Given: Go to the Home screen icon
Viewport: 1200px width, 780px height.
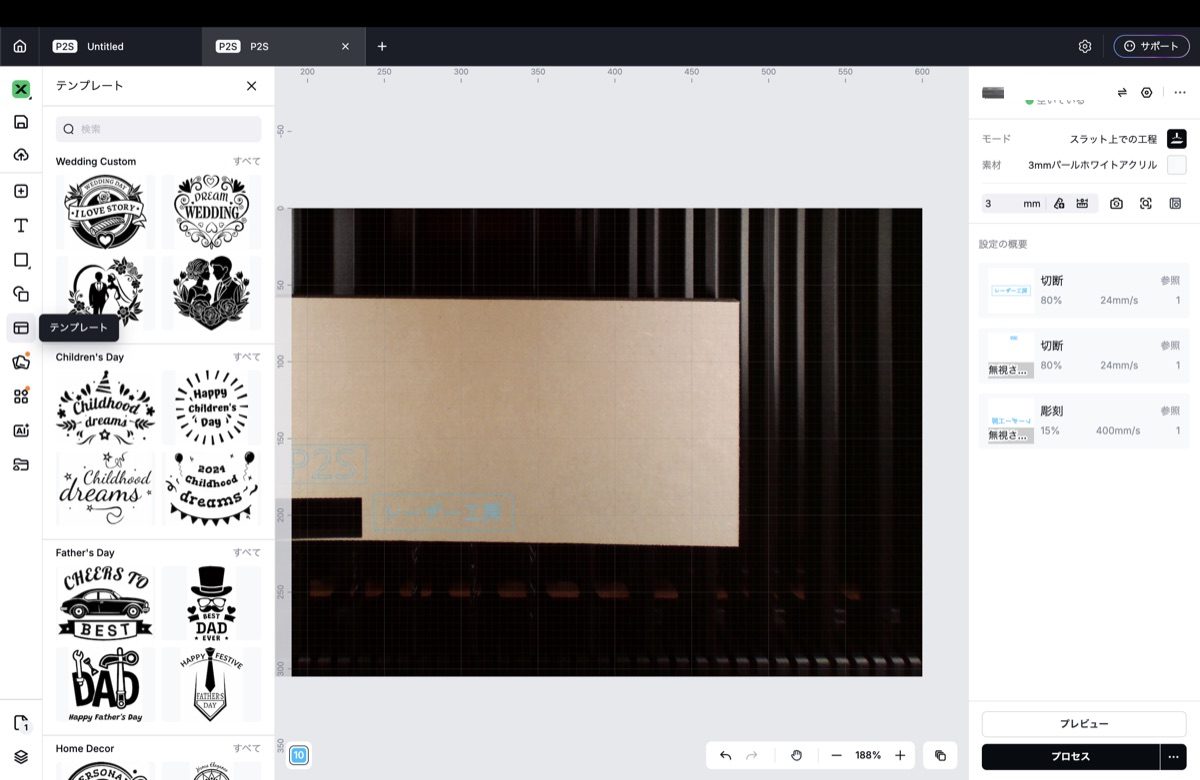Looking at the screenshot, I should click(x=20, y=46).
